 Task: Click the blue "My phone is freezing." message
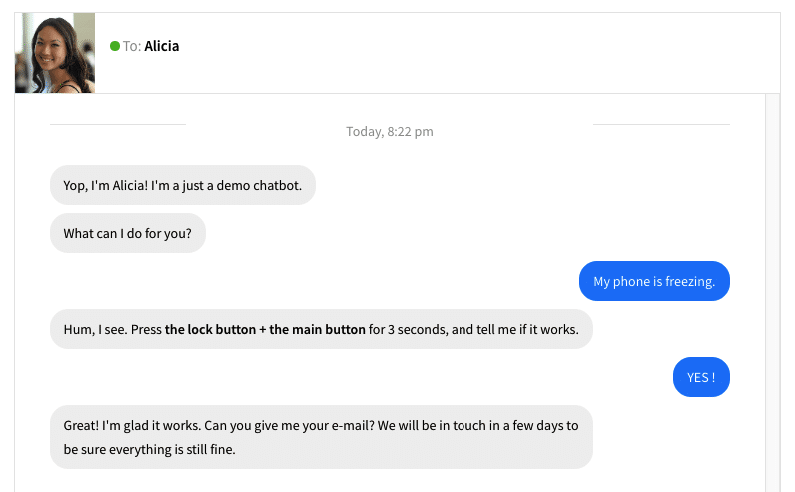[x=654, y=281]
